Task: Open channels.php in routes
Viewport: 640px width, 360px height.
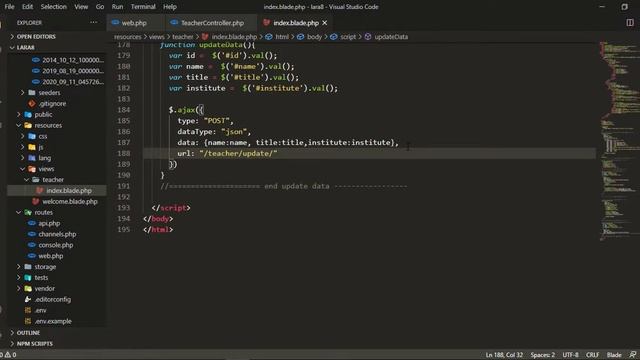Action: [57, 234]
